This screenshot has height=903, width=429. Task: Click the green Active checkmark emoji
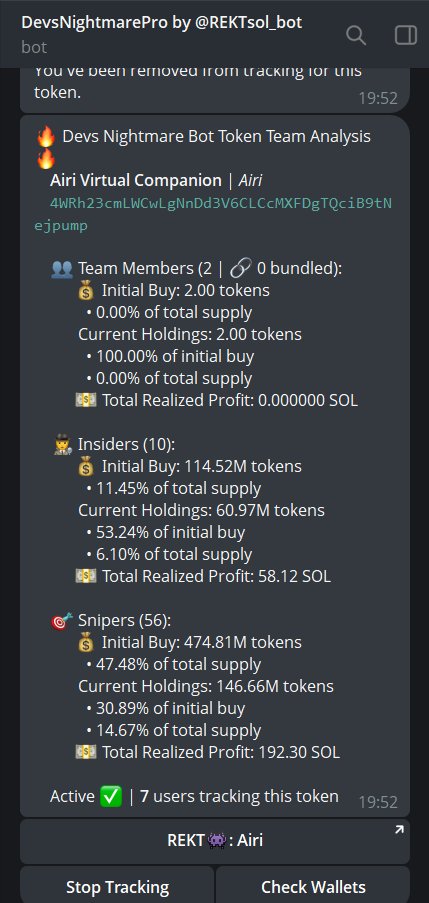pos(111,797)
